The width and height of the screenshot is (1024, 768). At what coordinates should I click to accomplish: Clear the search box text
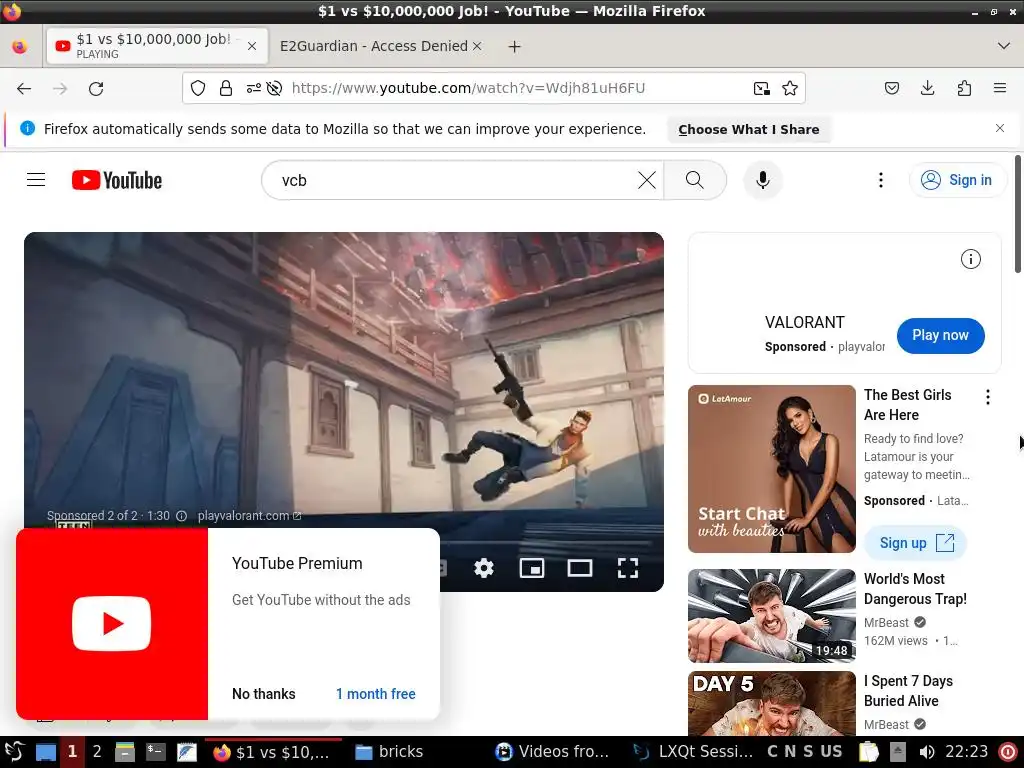coord(647,180)
